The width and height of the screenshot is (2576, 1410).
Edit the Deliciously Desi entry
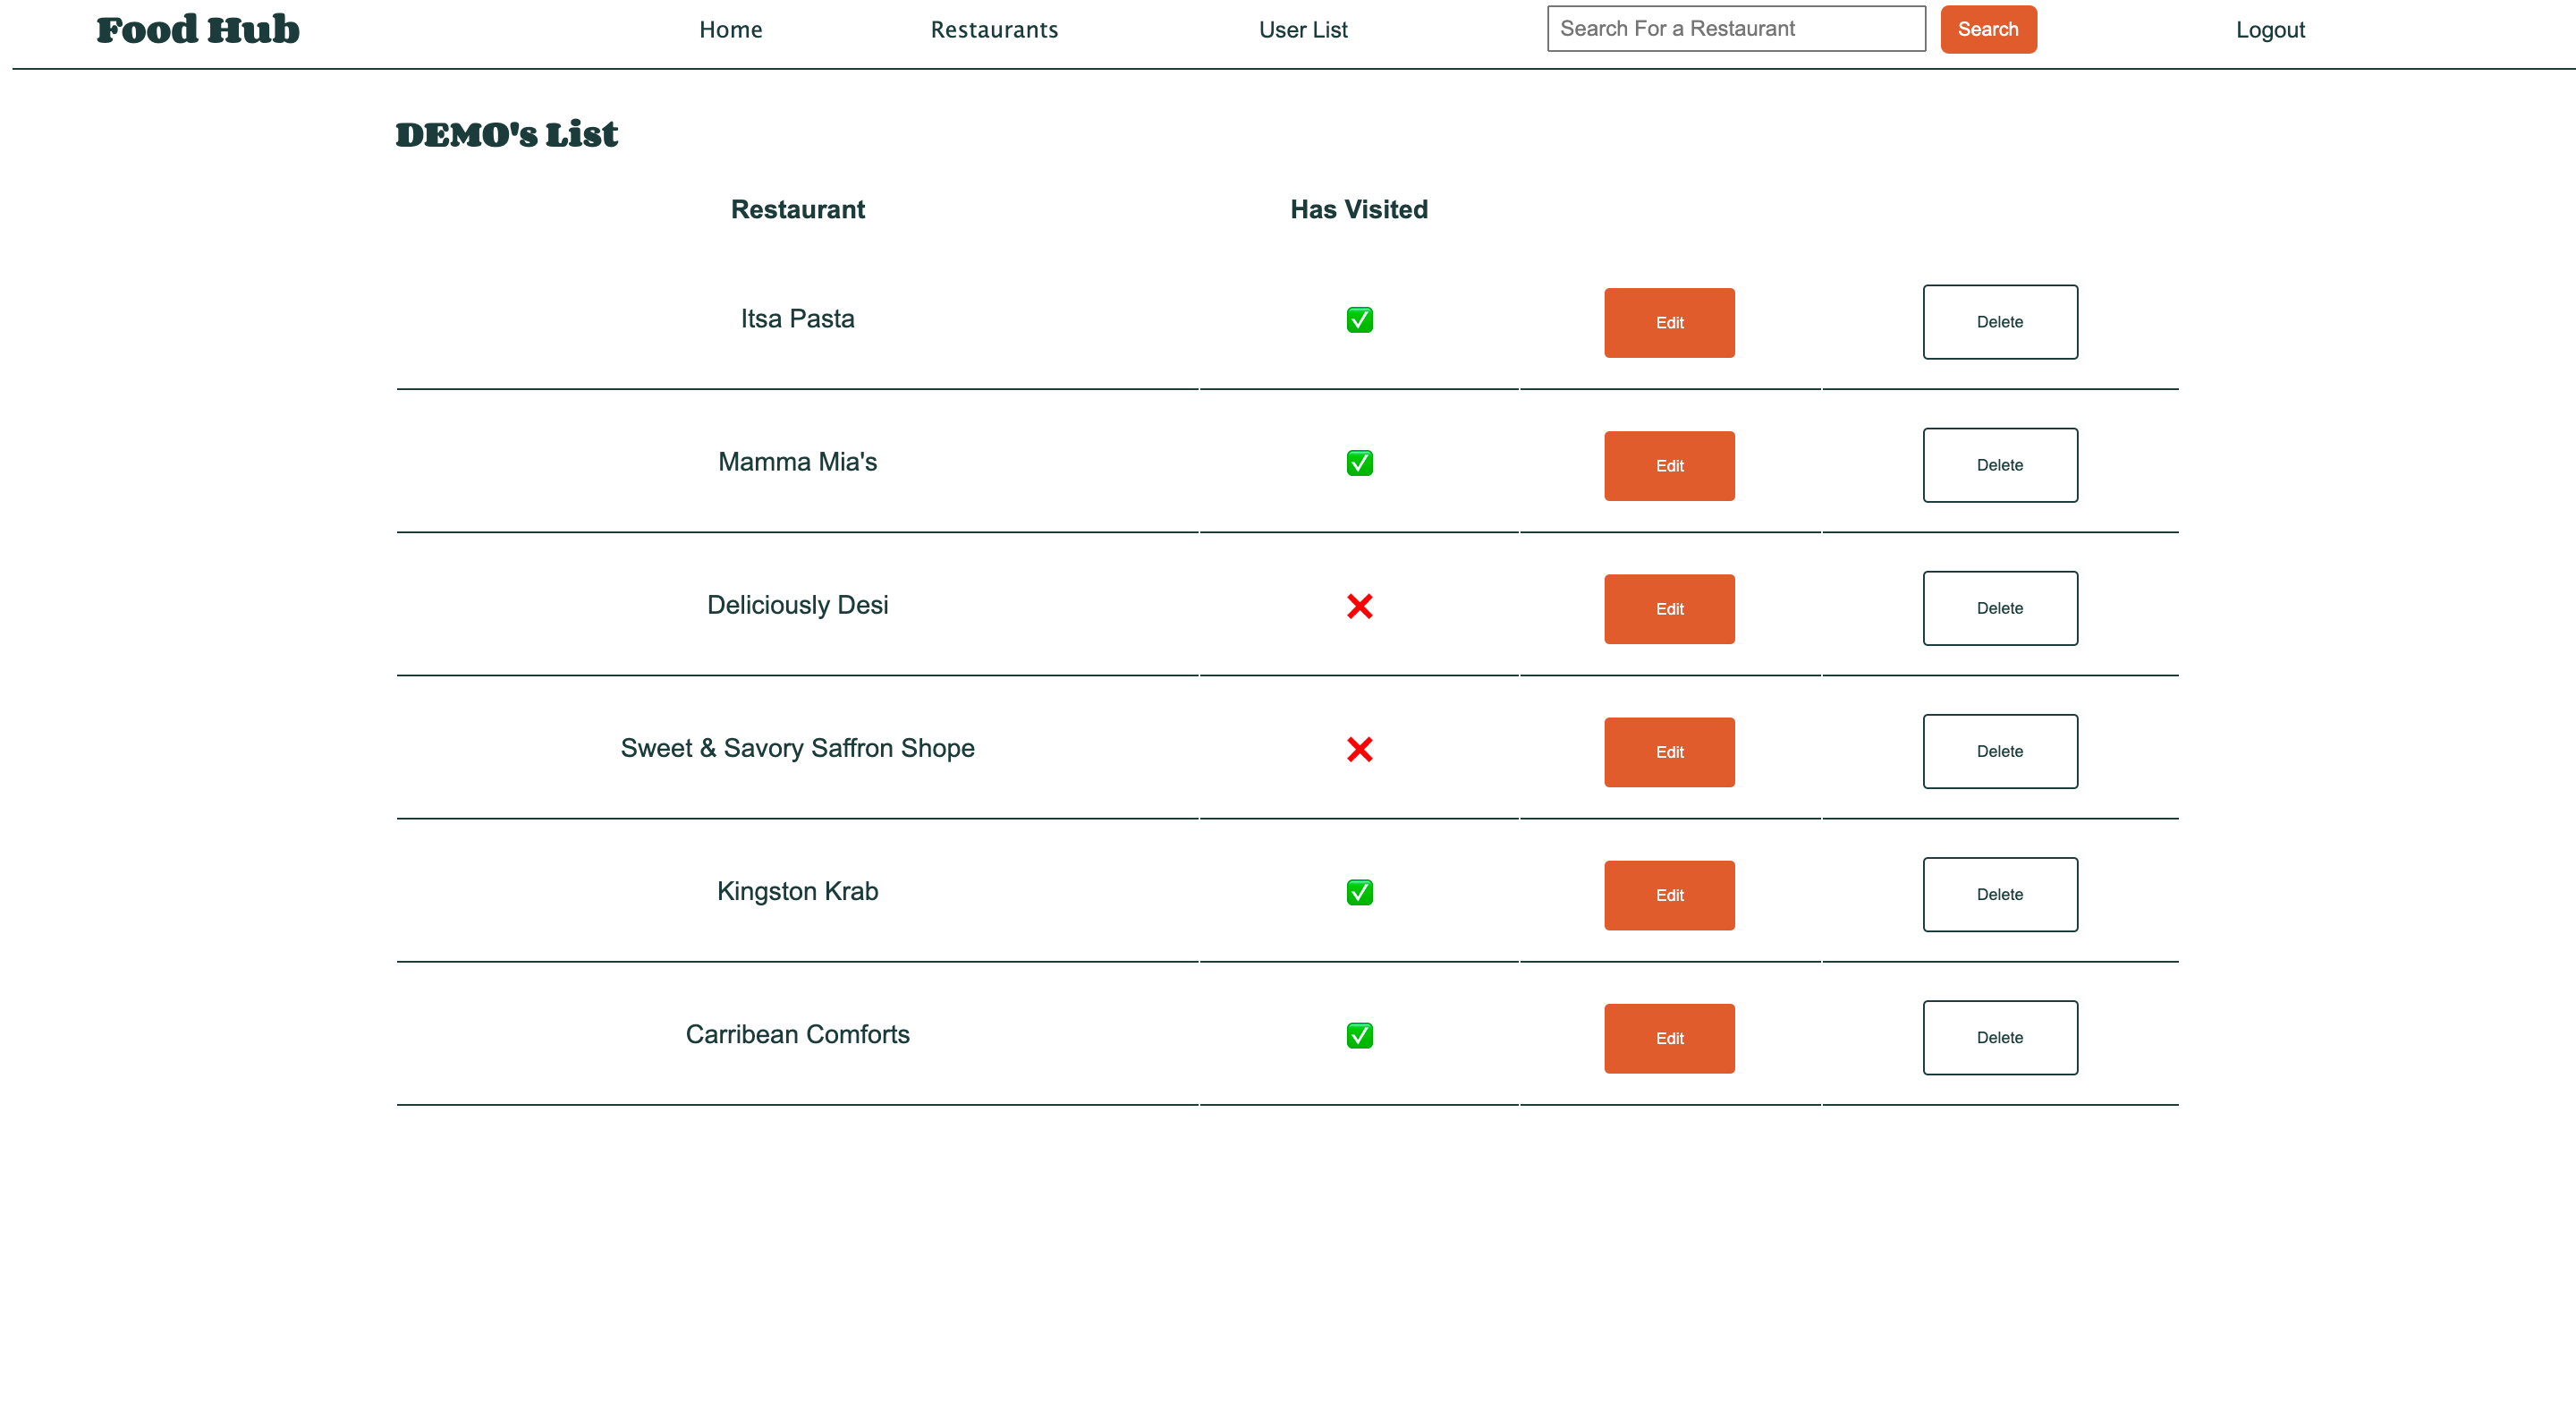[1669, 609]
